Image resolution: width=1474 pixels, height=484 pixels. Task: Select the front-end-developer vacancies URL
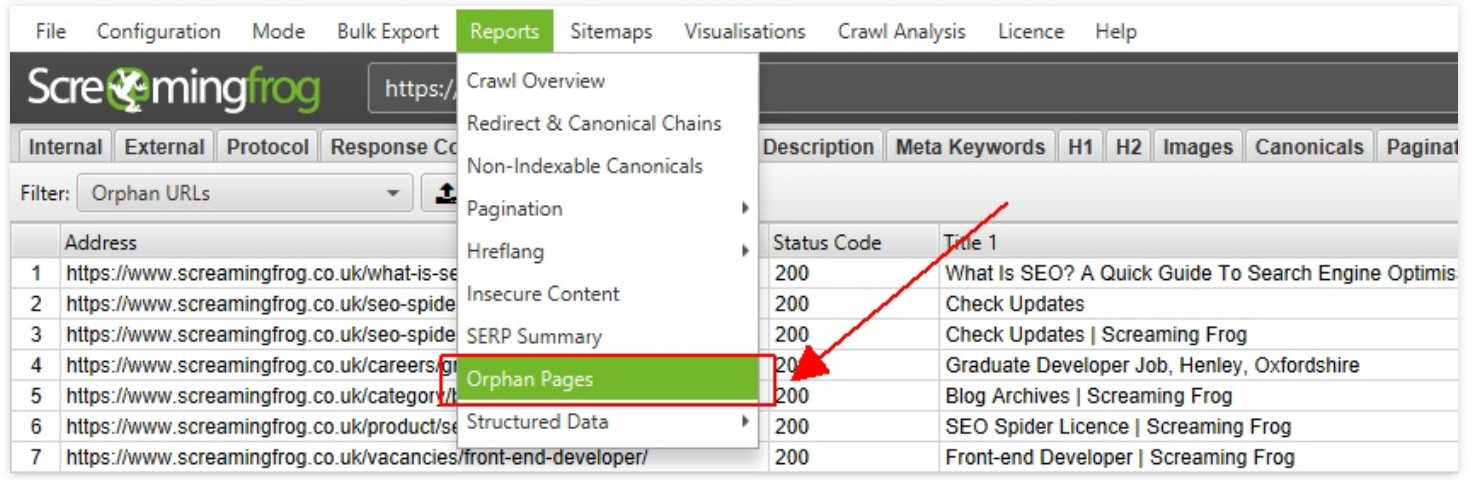pos(357,459)
